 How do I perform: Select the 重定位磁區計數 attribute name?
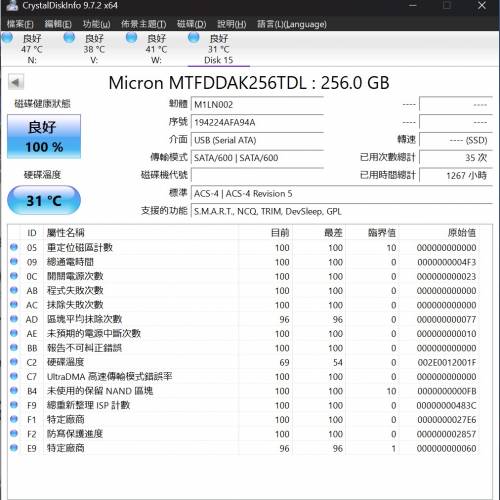(x=80, y=247)
